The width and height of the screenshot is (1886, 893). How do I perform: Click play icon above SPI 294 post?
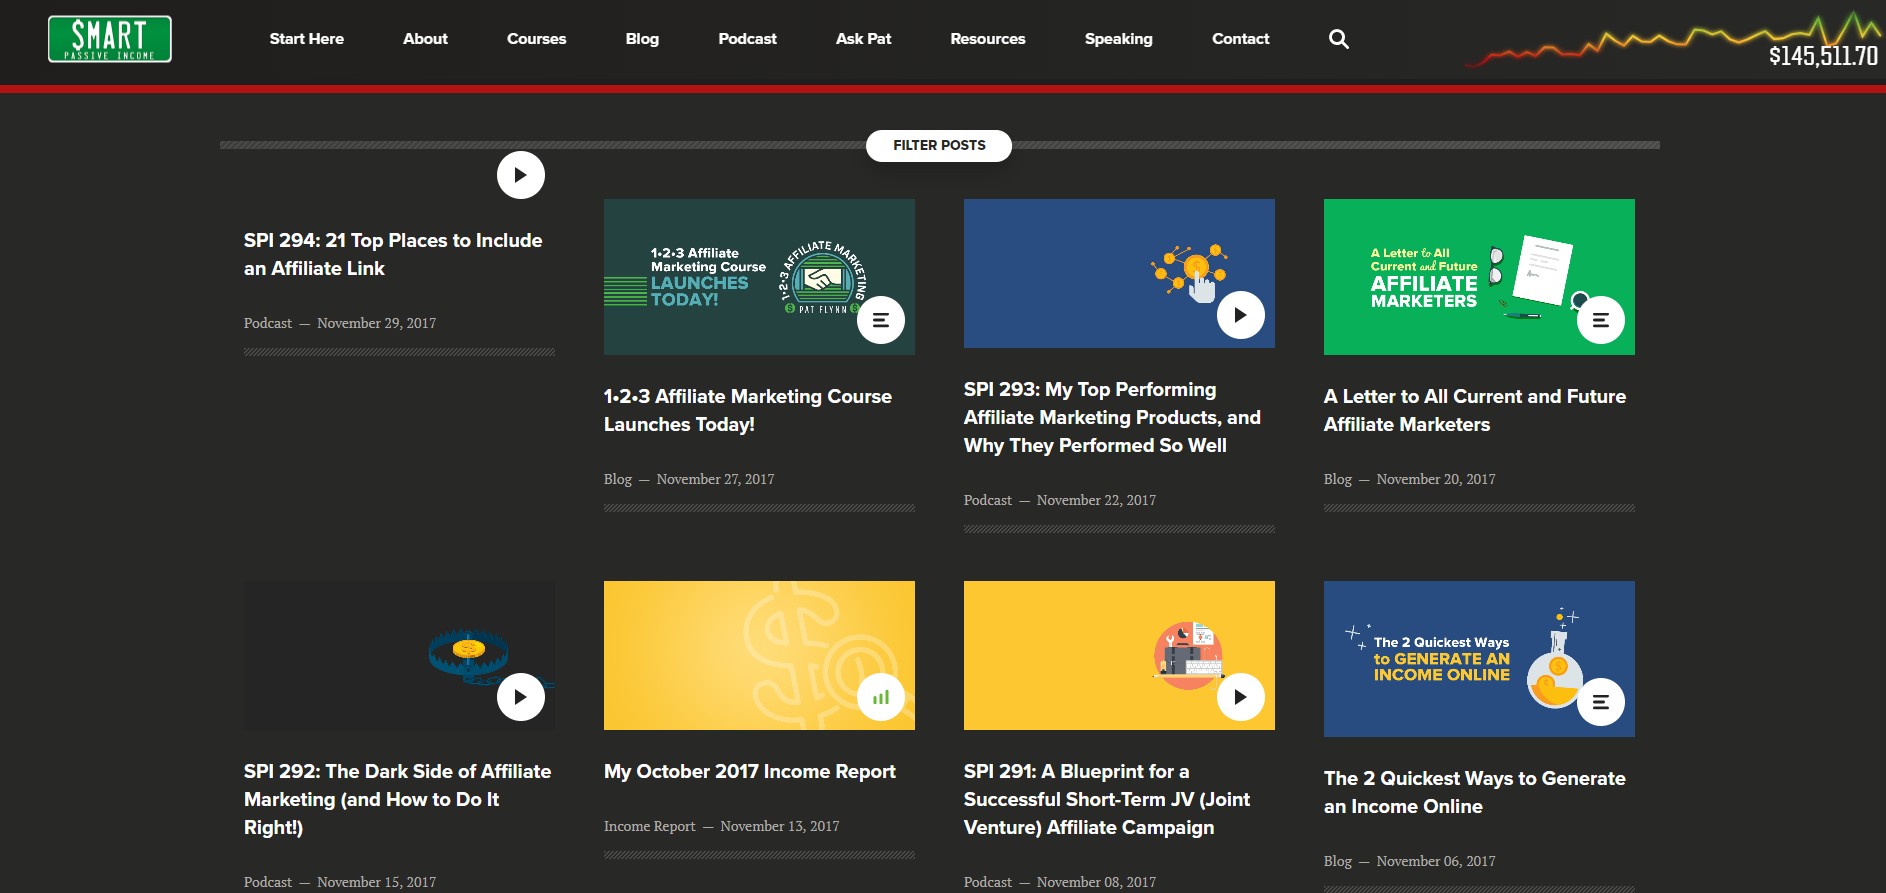(521, 175)
